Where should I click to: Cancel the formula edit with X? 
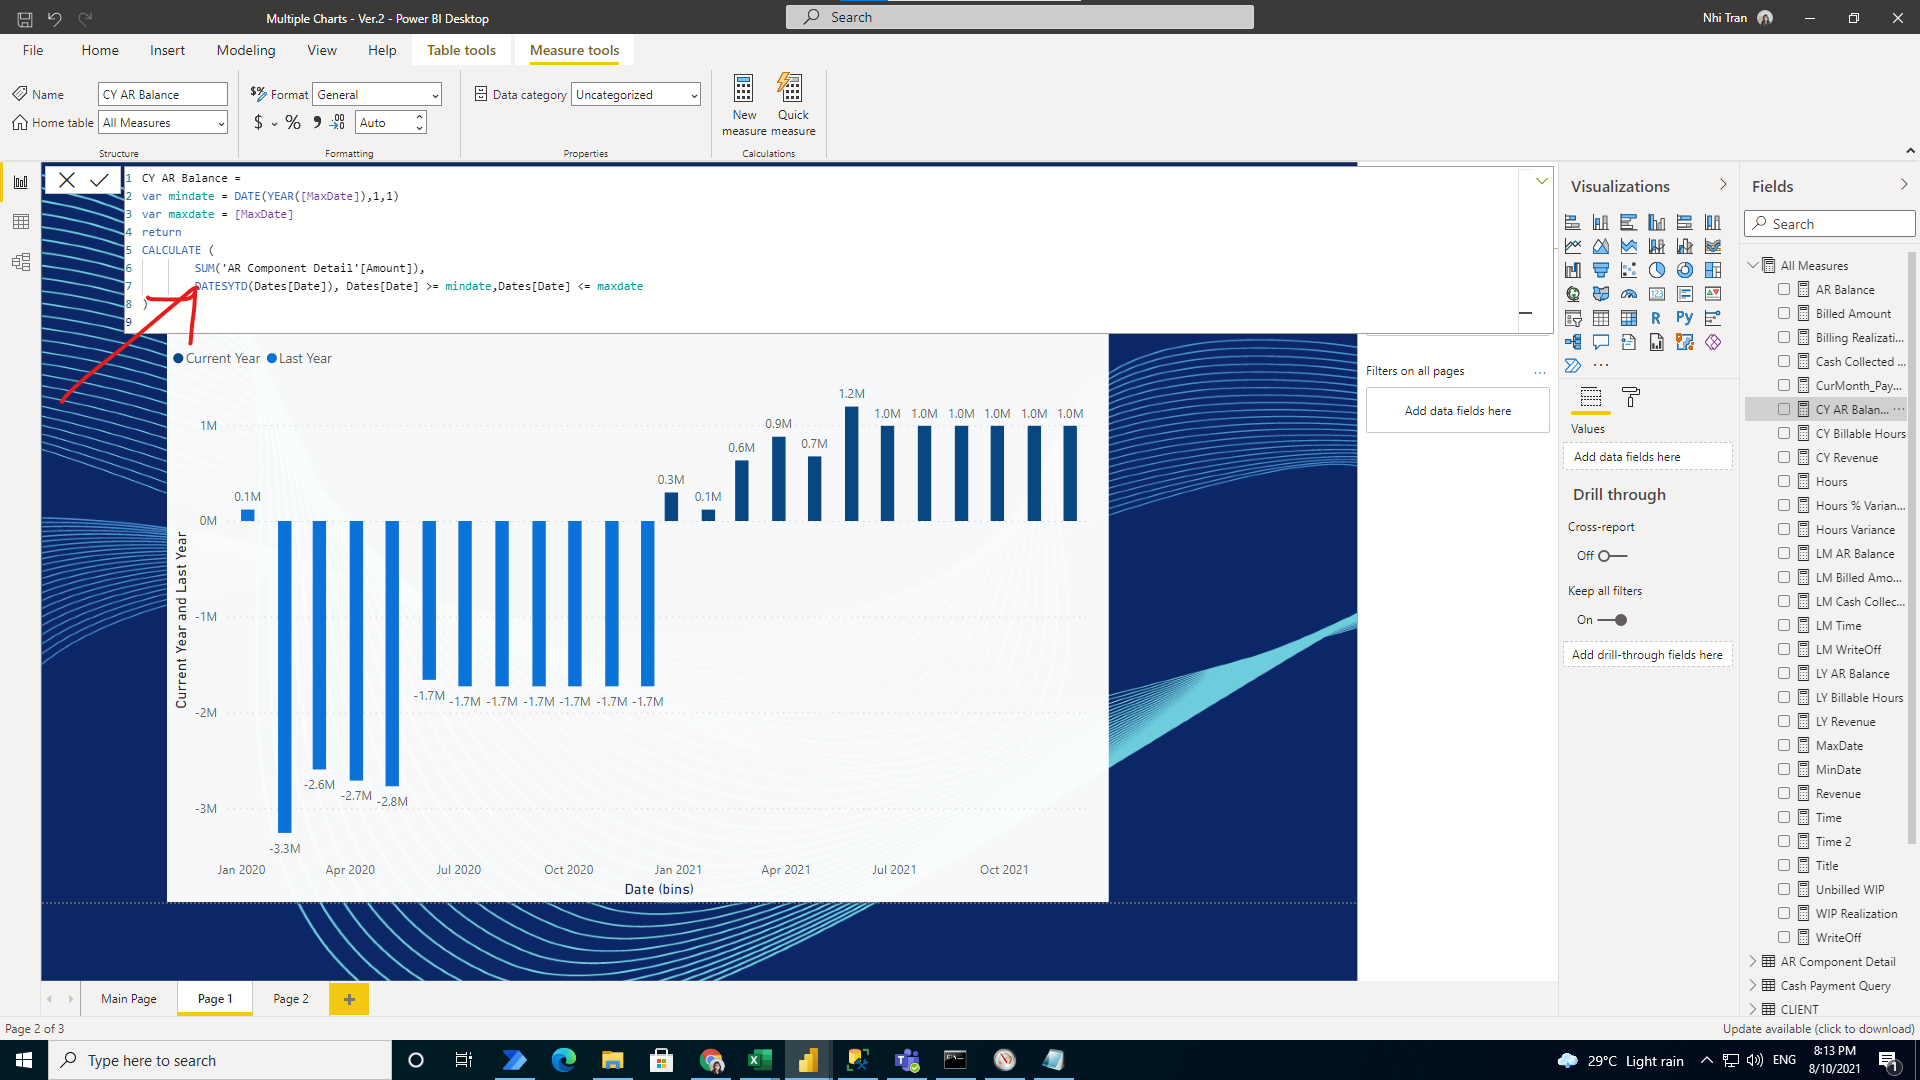click(67, 180)
